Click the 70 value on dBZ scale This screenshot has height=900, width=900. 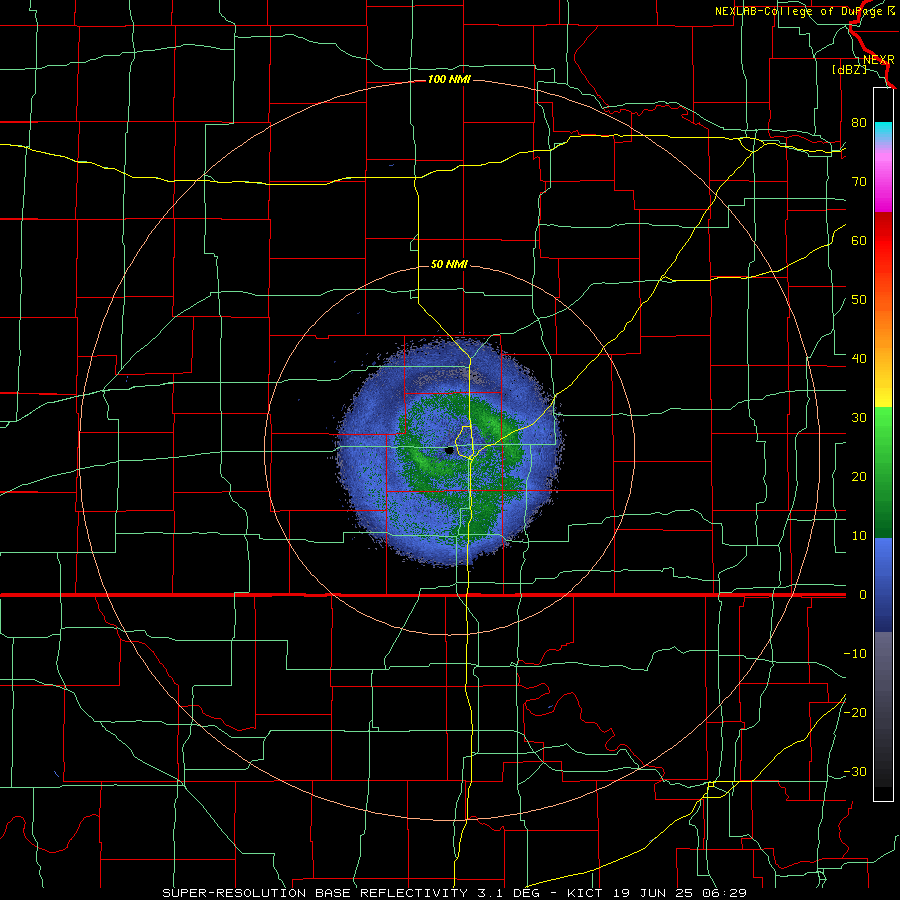[x=859, y=181]
